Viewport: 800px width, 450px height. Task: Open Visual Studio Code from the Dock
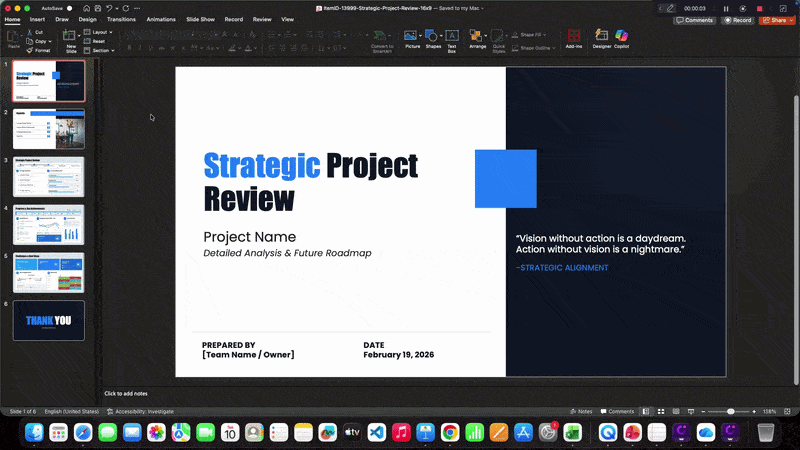pos(377,433)
